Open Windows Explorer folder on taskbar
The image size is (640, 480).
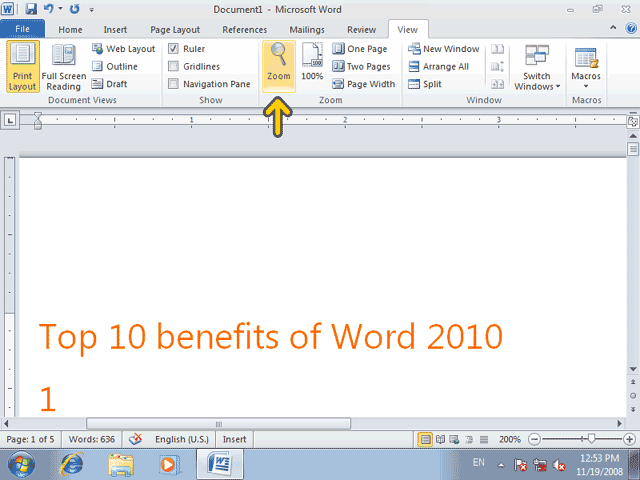tap(121, 465)
